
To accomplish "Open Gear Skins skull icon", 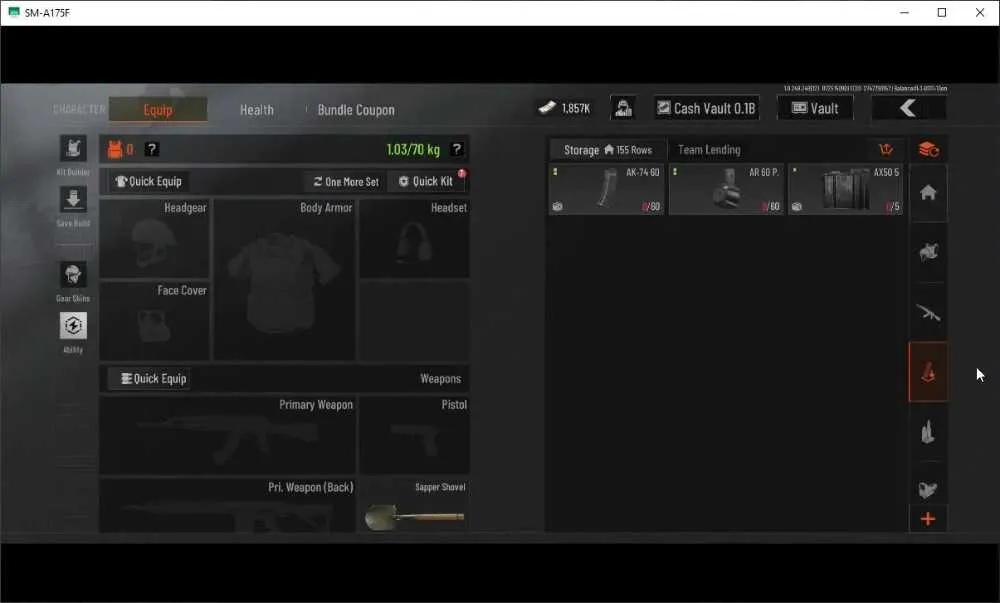I will pyautogui.click(x=73, y=275).
